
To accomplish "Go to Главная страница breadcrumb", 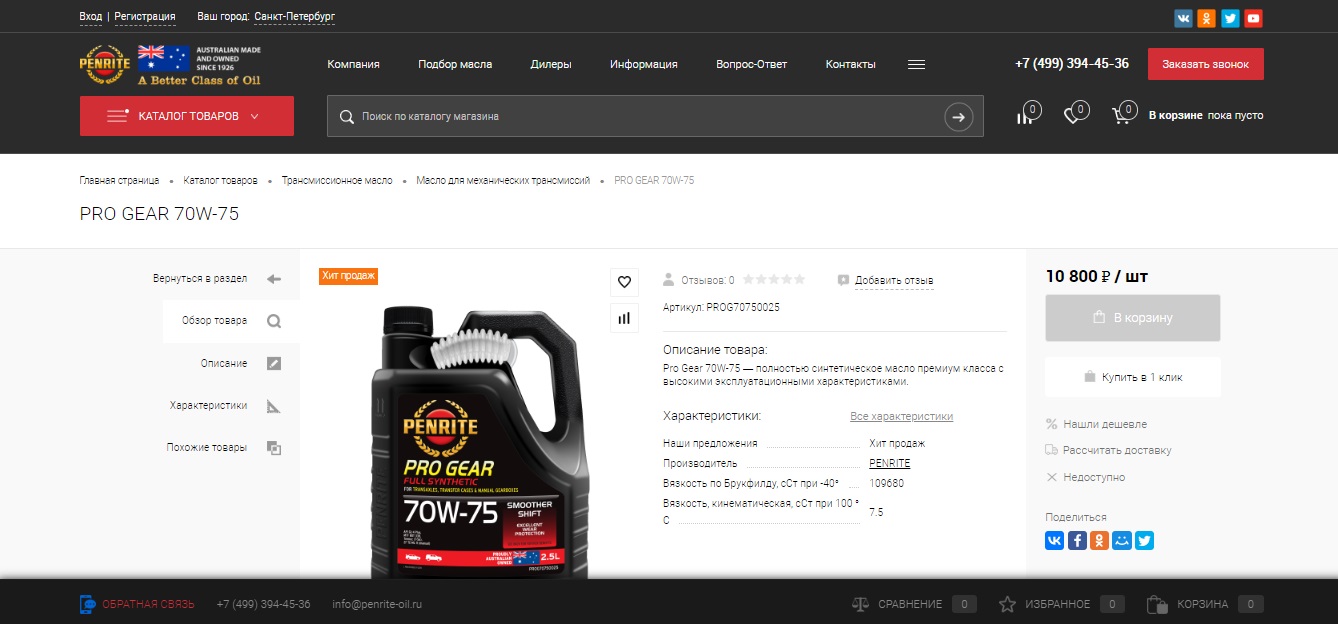I will coord(120,181).
